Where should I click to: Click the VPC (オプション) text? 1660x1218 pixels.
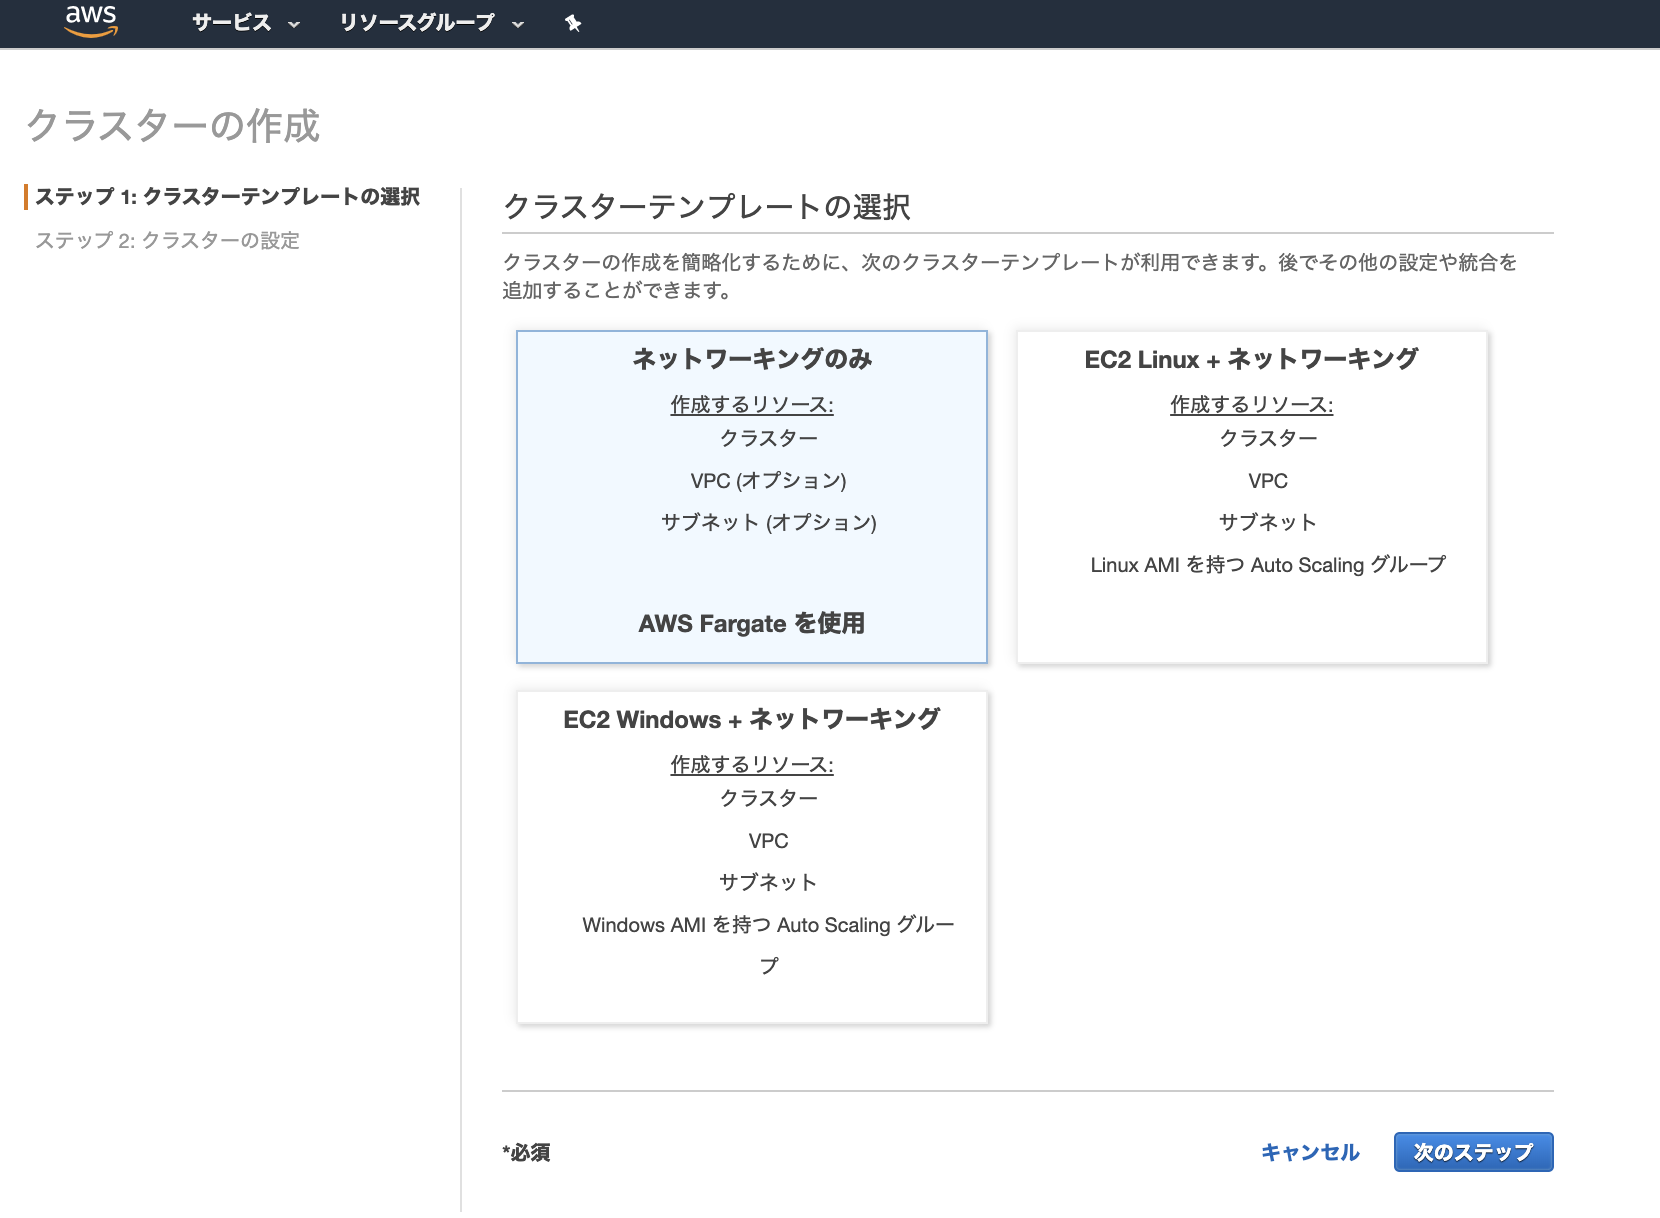pos(768,480)
